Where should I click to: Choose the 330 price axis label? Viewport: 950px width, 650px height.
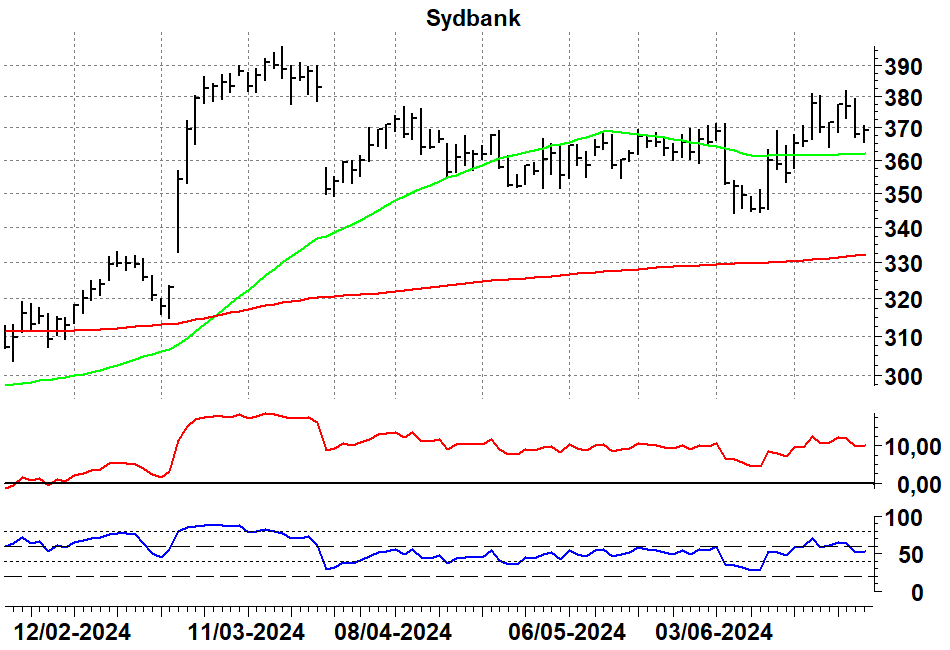coord(903,264)
